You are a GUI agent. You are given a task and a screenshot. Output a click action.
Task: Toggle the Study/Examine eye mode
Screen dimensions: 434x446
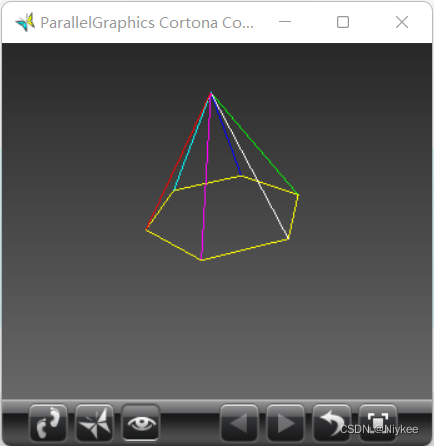click(x=141, y=423)
